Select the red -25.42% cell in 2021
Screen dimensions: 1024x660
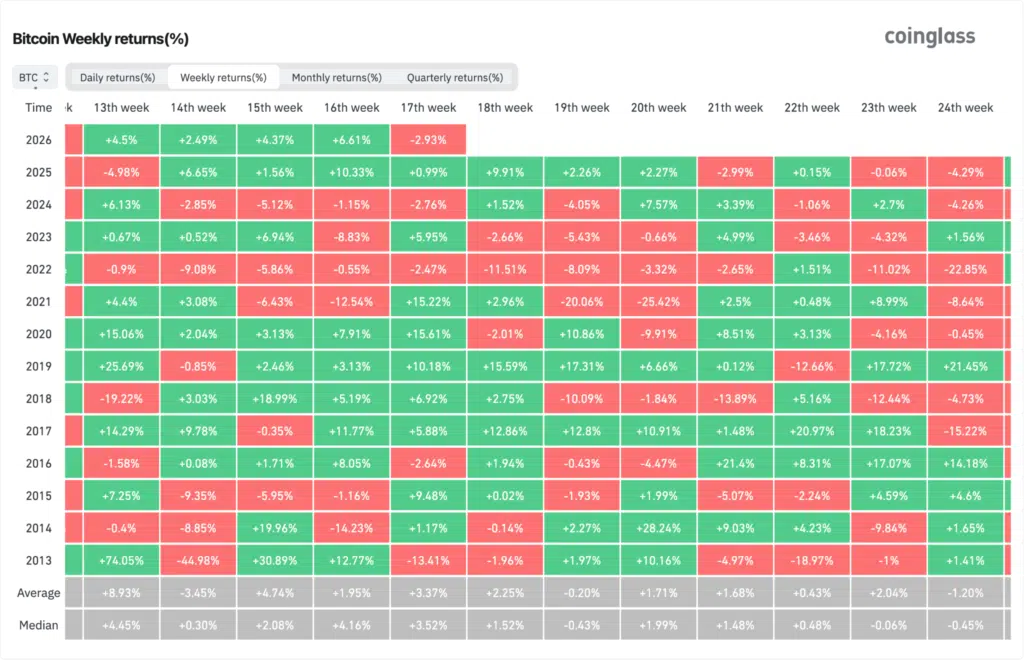pyautogui.click(x=658, y=301)
